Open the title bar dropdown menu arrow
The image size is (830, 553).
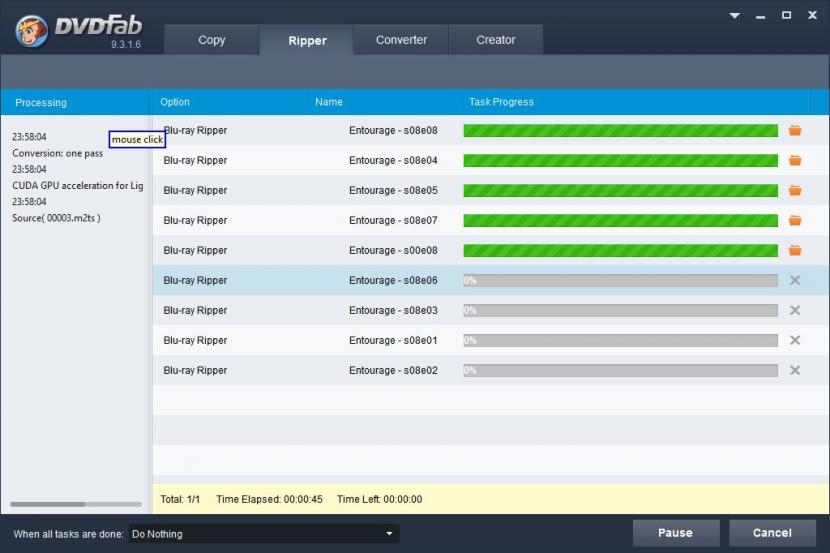(735, 16)
